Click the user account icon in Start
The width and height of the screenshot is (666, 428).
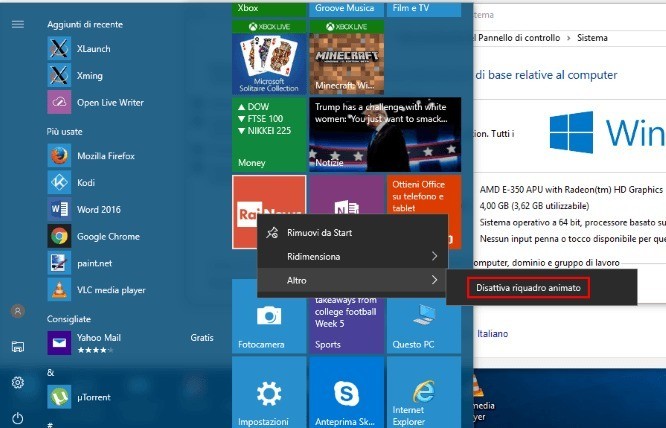point(18,311)
